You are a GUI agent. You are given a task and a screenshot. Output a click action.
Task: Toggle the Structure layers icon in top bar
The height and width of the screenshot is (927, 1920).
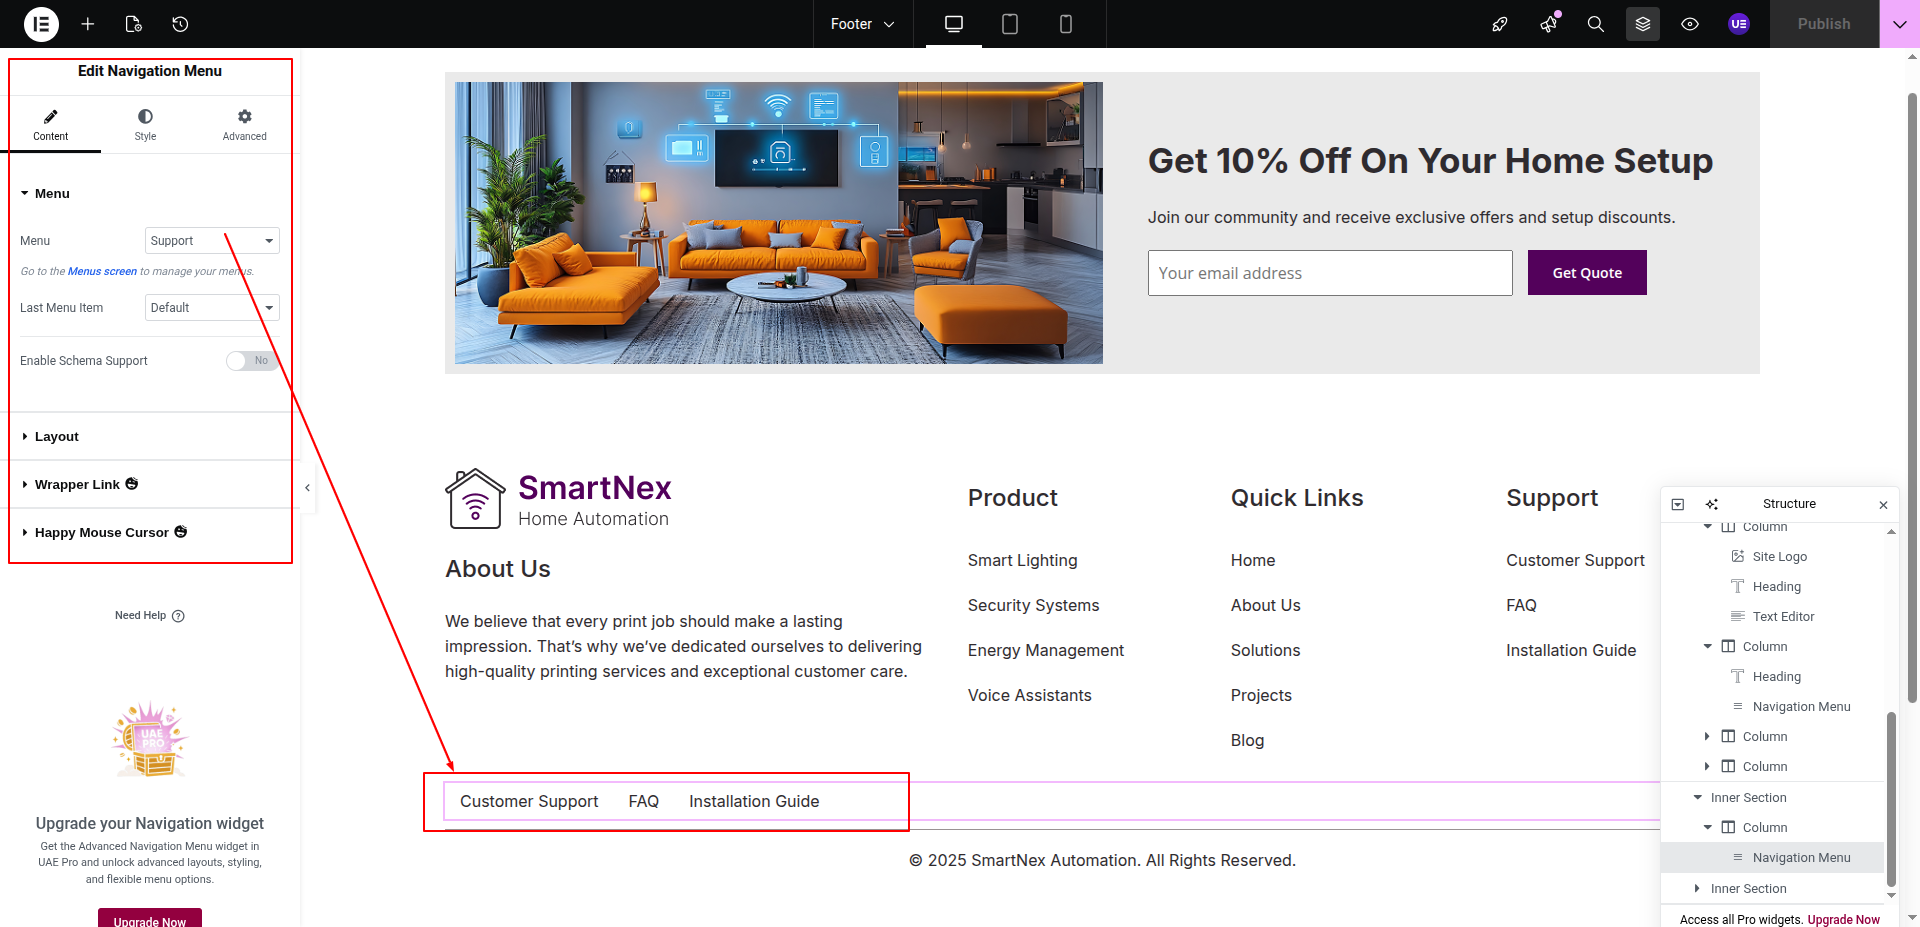pos(1643,24)
